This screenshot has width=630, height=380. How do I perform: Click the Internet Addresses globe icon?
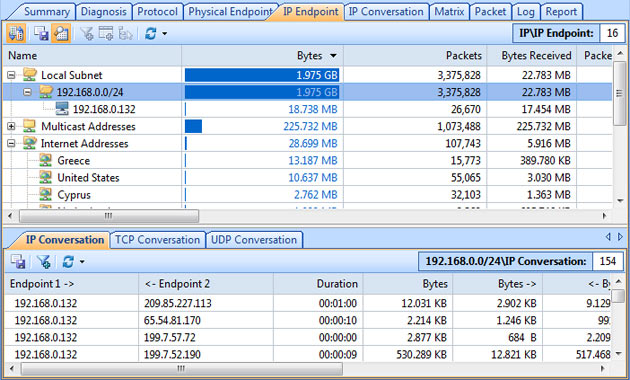coord(30,143)
